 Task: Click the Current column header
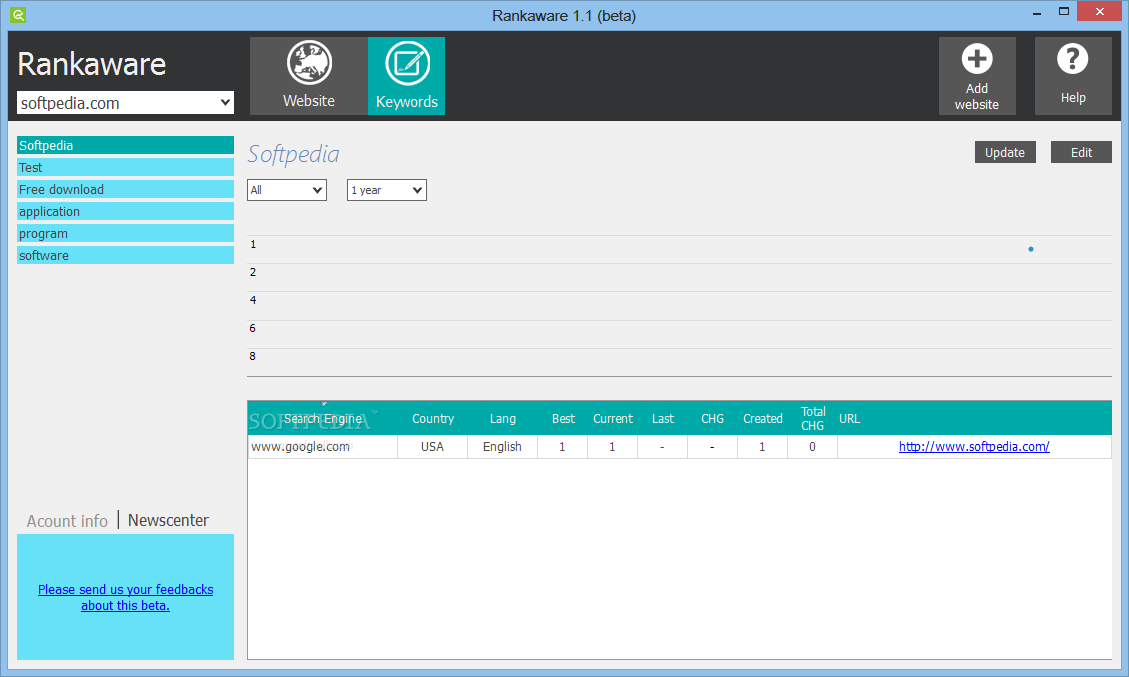pyautogui.click(x=613, y=418)
